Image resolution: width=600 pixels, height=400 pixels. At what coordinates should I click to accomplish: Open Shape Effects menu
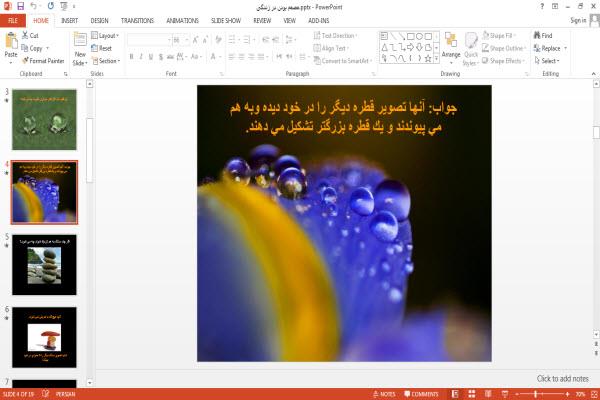click(504, 61)
